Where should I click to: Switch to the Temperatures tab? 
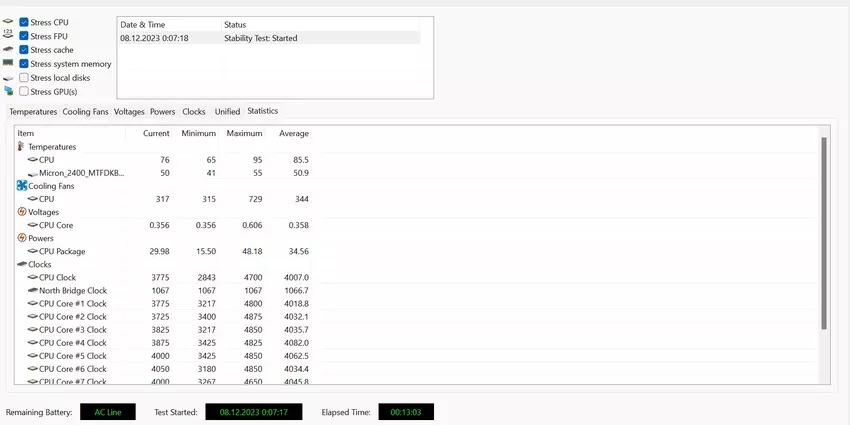[x=33, y=112]
